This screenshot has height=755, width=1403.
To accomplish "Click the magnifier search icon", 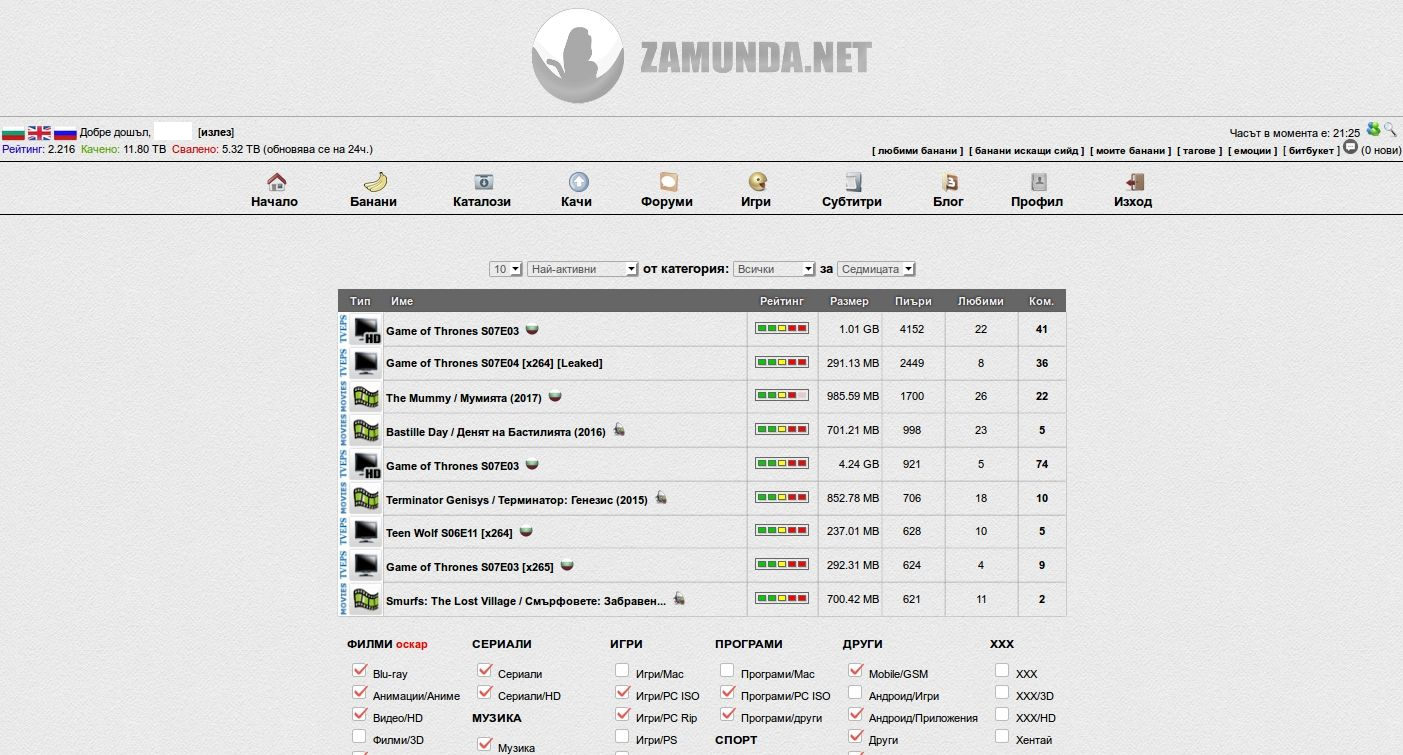I will coord(1390,130).
